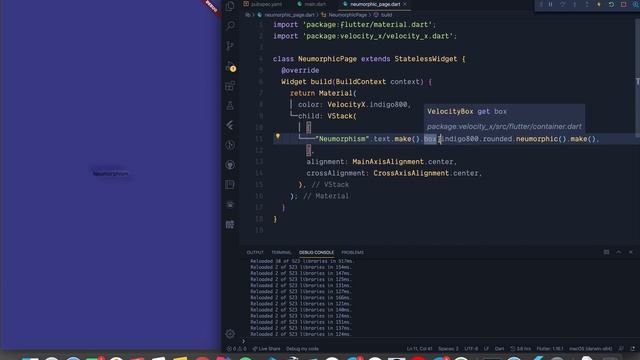Open the Explorer view in activity bar
Viewport: 640px width, 360px height.
click(x=230, y=6)
